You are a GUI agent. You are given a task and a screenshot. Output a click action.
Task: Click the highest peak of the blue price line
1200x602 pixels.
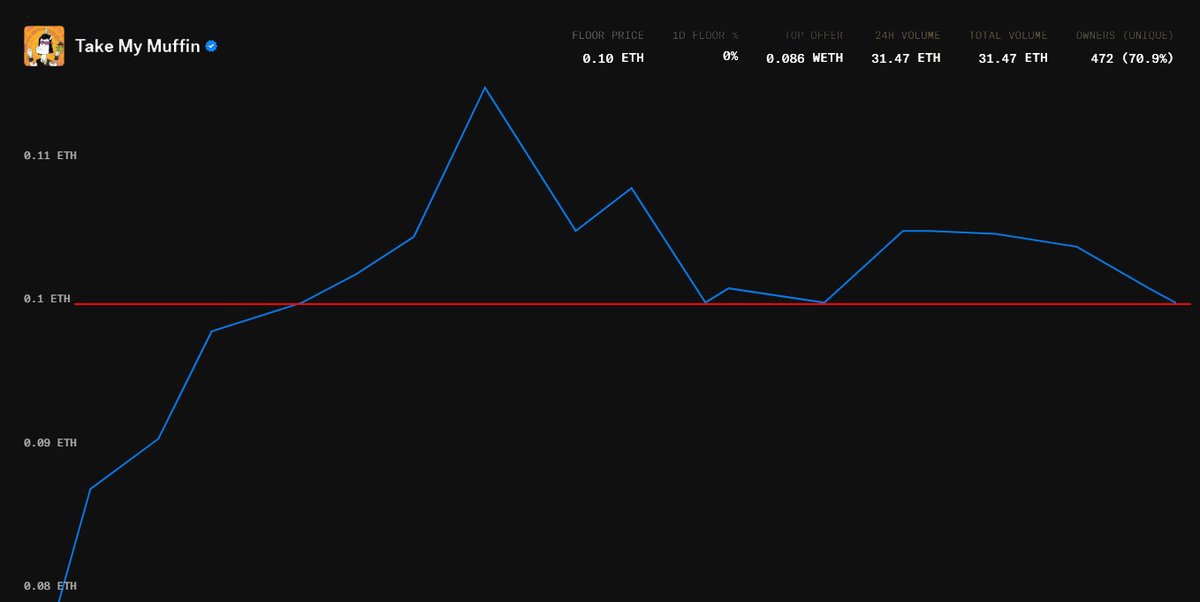click(485, 88)
